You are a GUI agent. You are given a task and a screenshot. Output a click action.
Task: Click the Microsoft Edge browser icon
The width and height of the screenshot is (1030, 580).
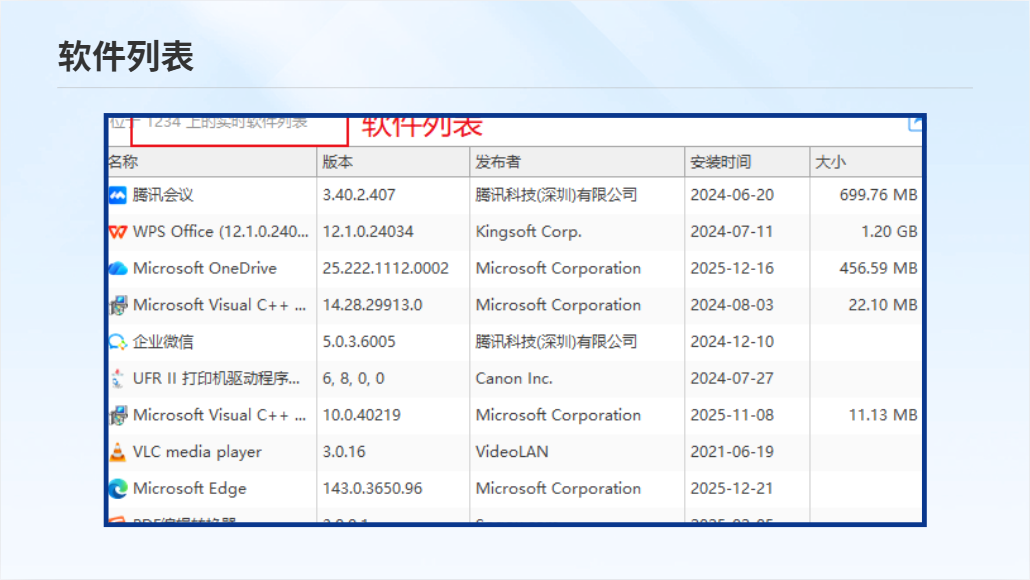tap(118, 489)
